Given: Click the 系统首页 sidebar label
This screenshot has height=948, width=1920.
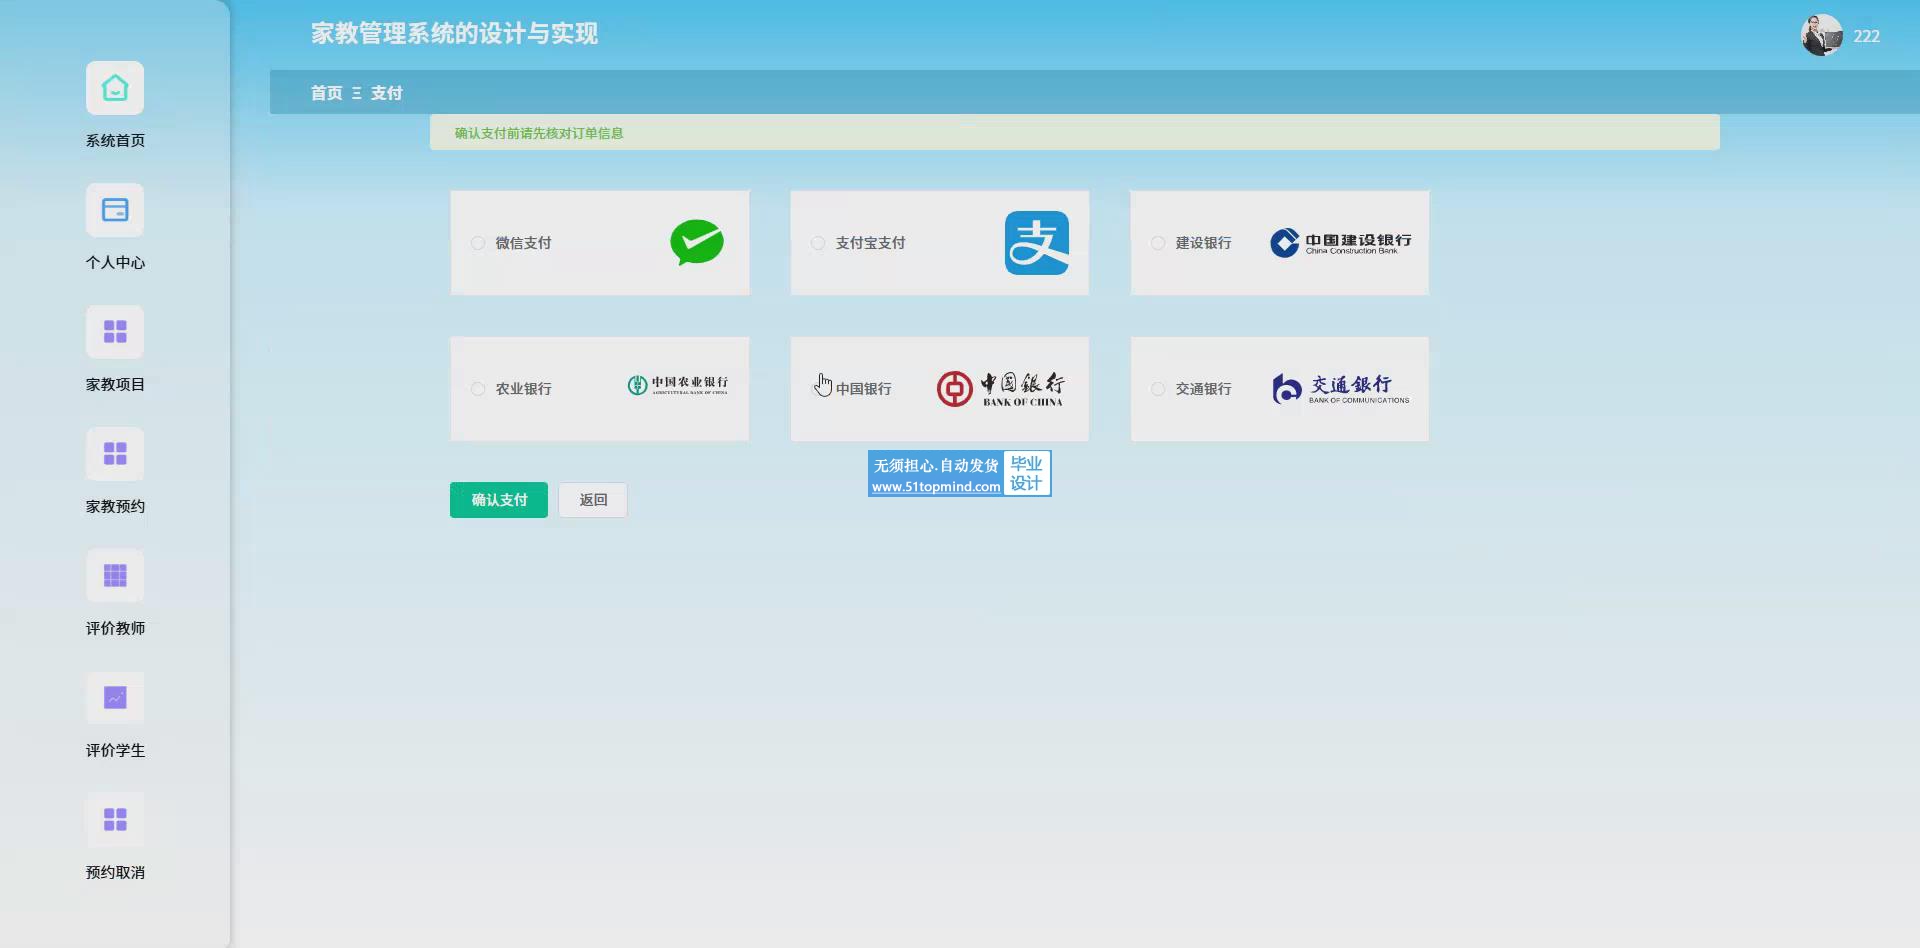Looking at the screenshot, I should tap(115, 141).
